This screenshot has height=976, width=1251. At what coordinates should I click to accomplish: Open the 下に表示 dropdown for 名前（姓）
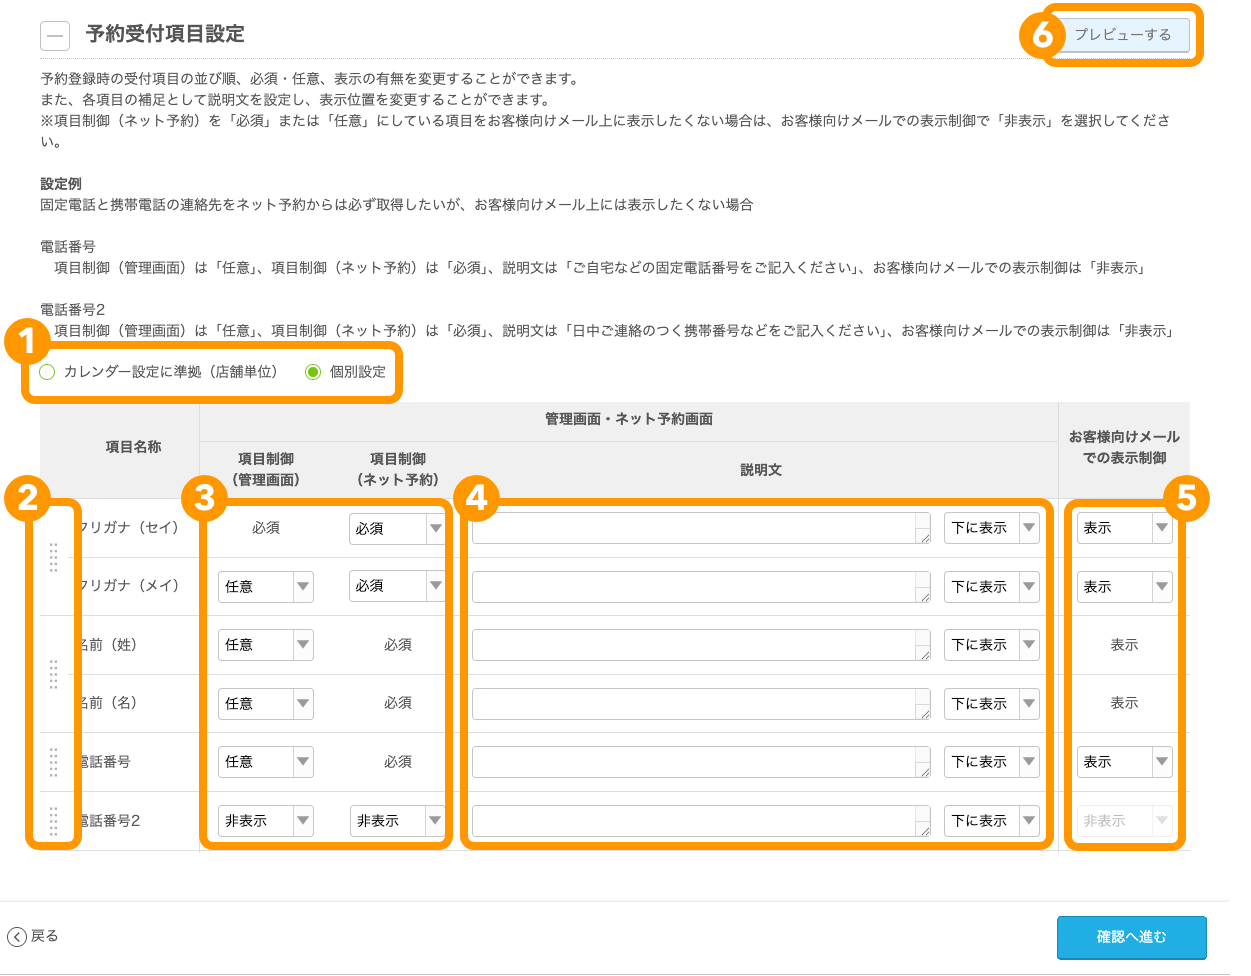click(x=991, y=644)
